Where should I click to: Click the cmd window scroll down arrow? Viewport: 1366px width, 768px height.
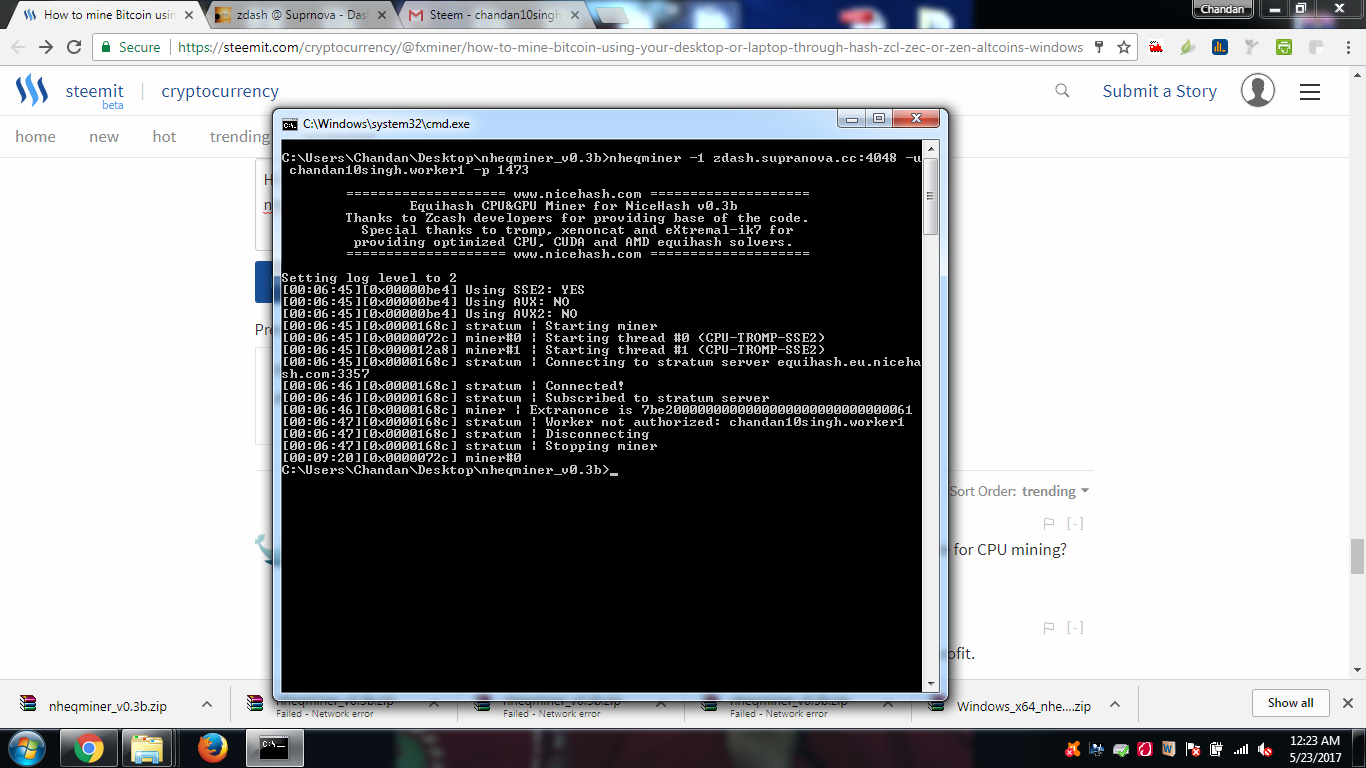pyautogui.click(x=931, y=684)
